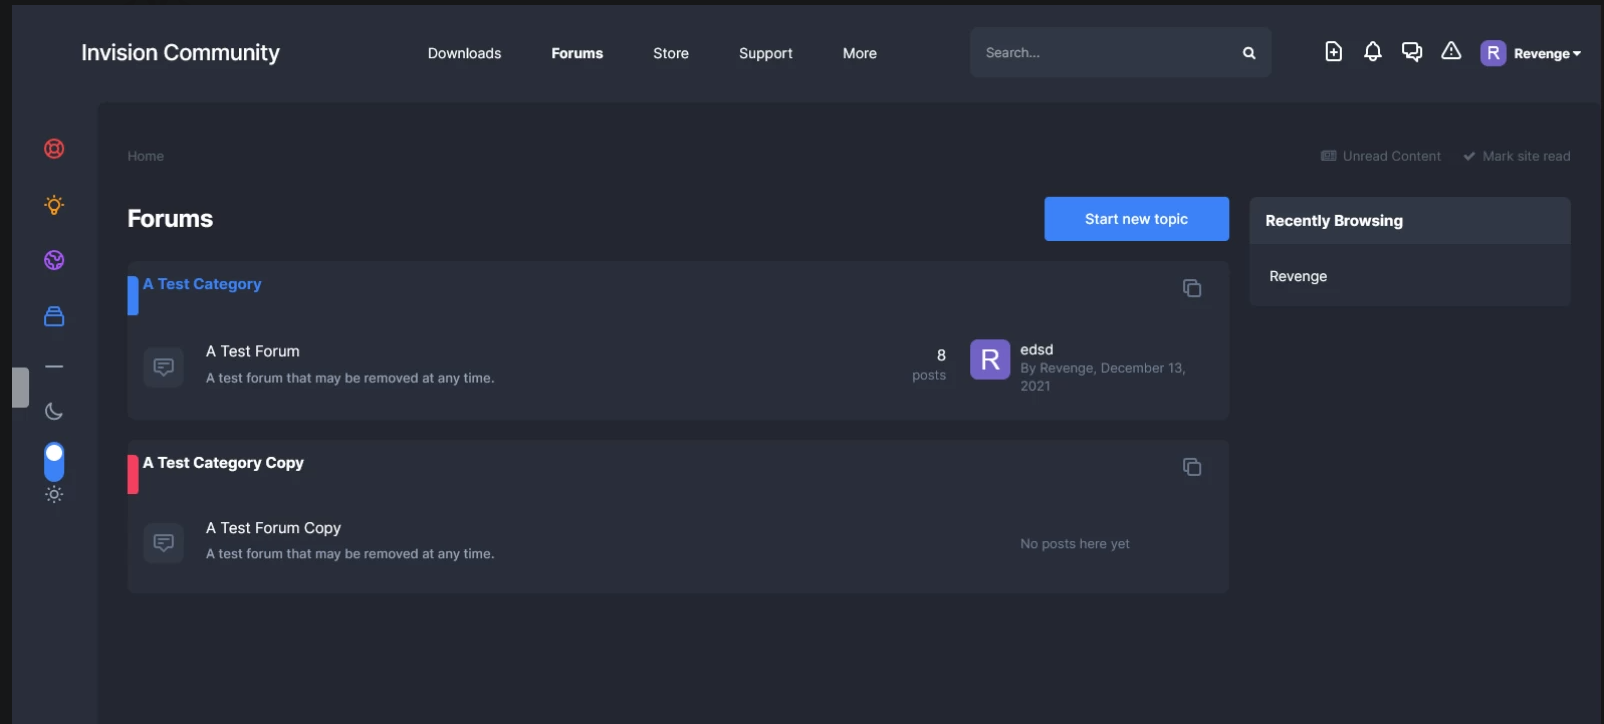
Task: Expand the sidebar via the grey handle
Action: [20, 388]
